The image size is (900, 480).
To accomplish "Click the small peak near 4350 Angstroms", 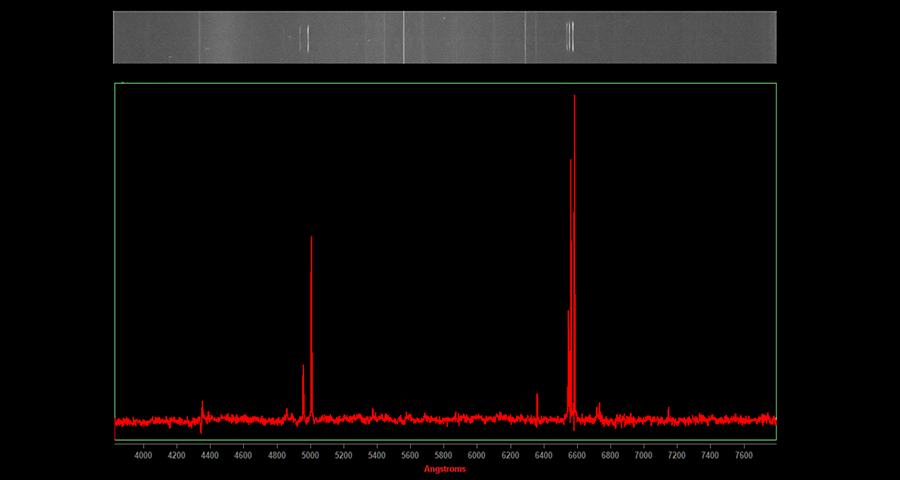I will [202, 403].
